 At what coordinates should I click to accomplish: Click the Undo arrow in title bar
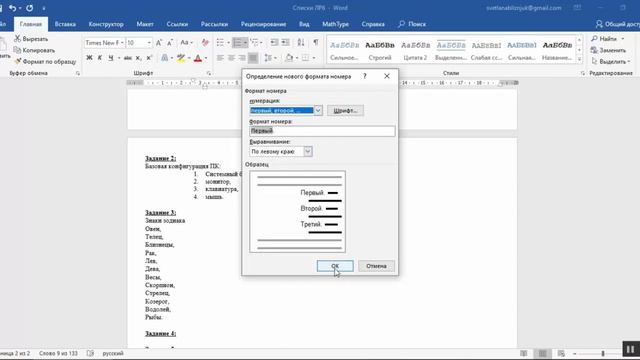(x=13, y=8)
